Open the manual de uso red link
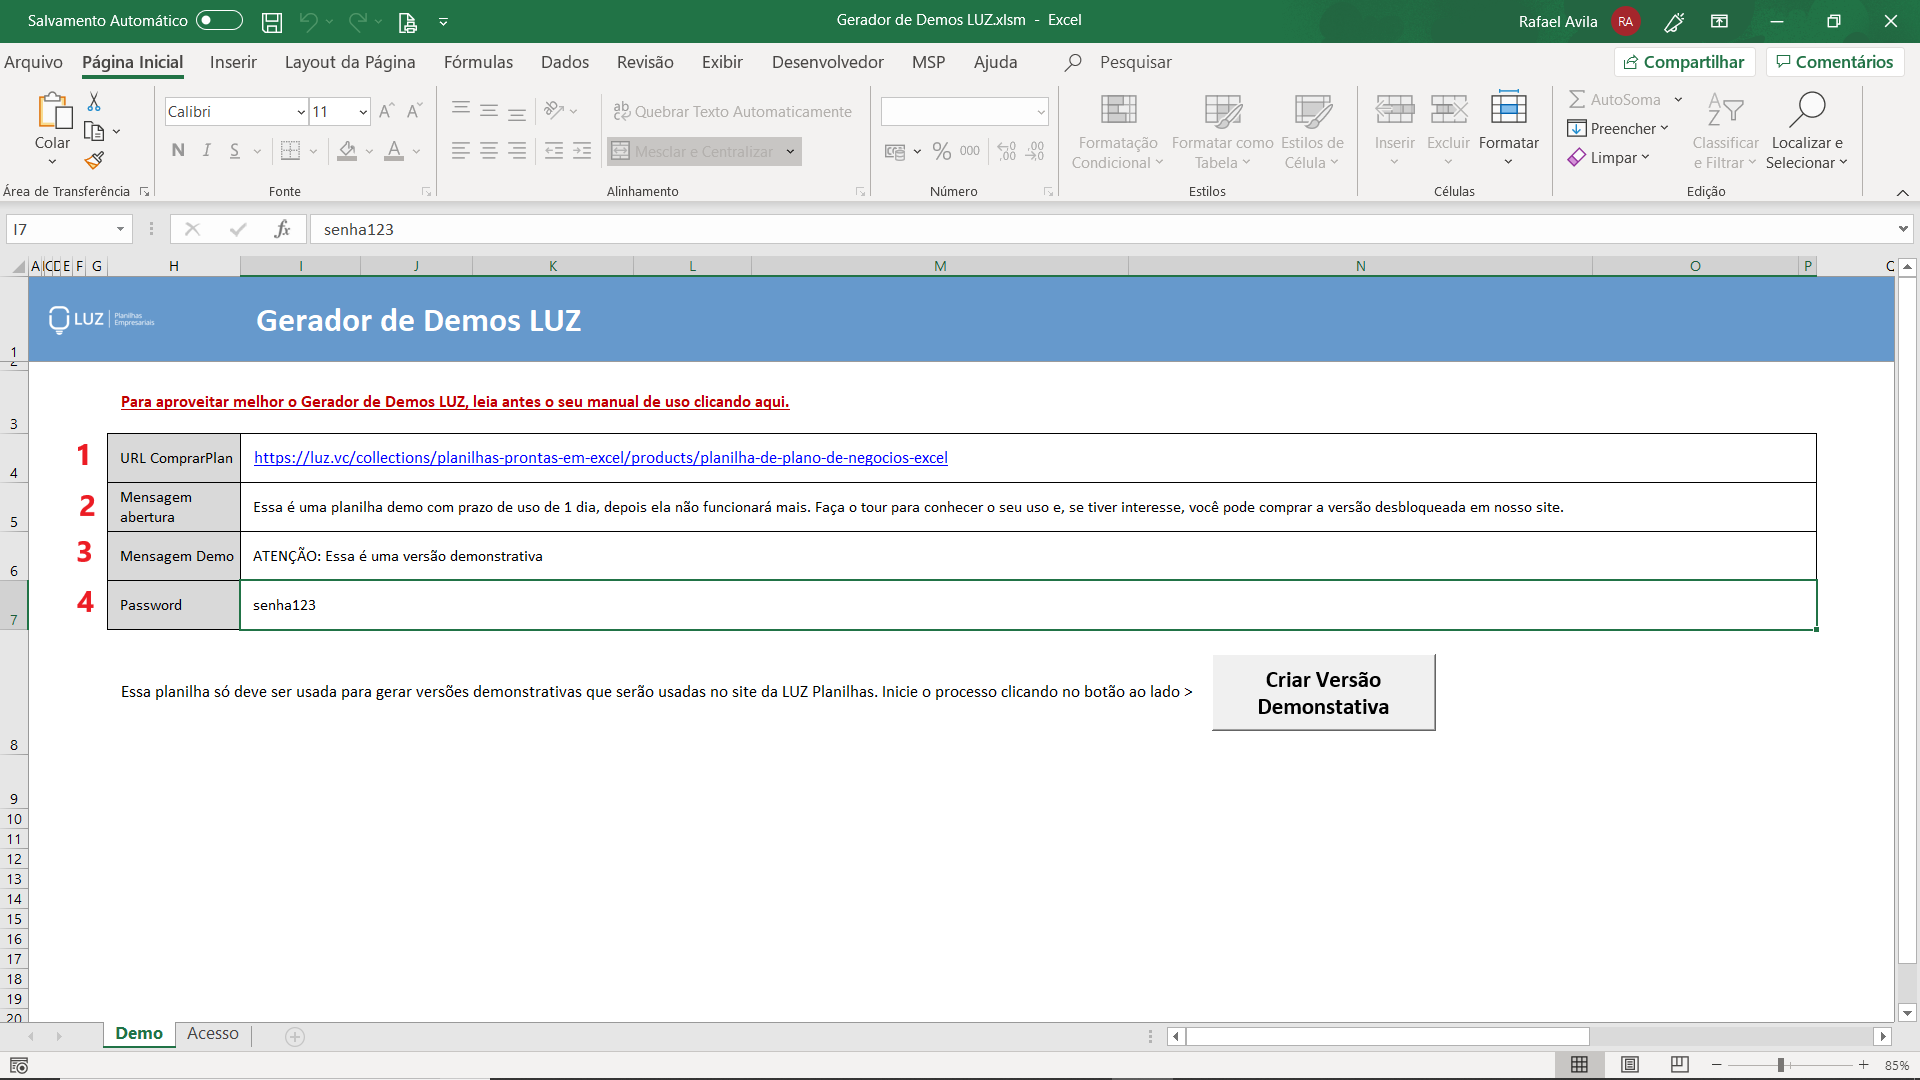Viewport: 1920px width, 1080px height. click(455, 401)
